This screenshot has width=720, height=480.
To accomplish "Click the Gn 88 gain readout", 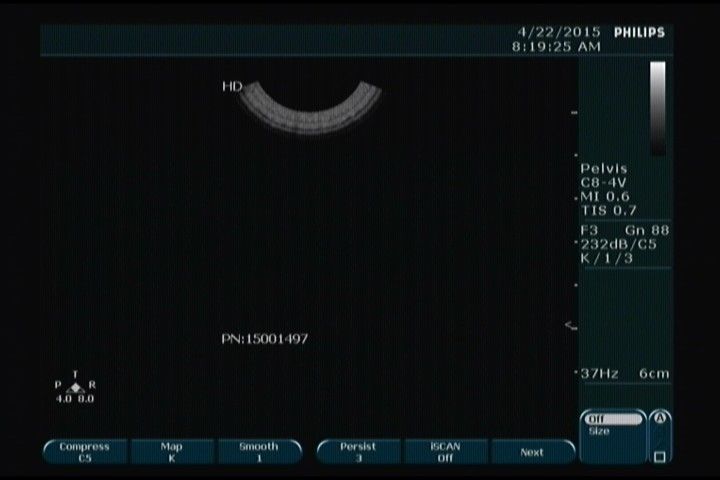I will [646, 229].
